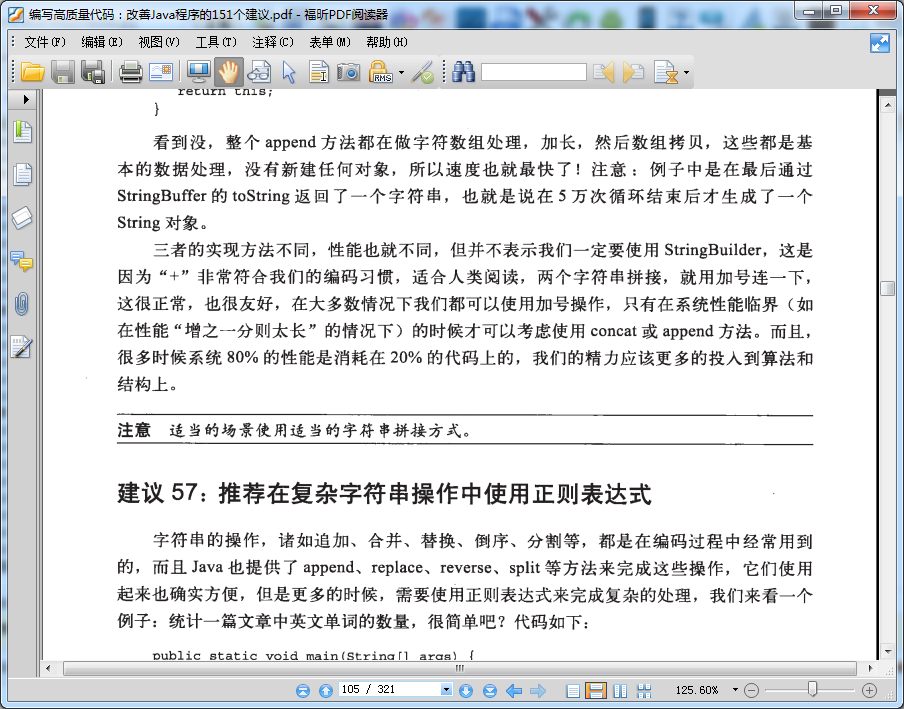Open the Comments panel icon

22,261
